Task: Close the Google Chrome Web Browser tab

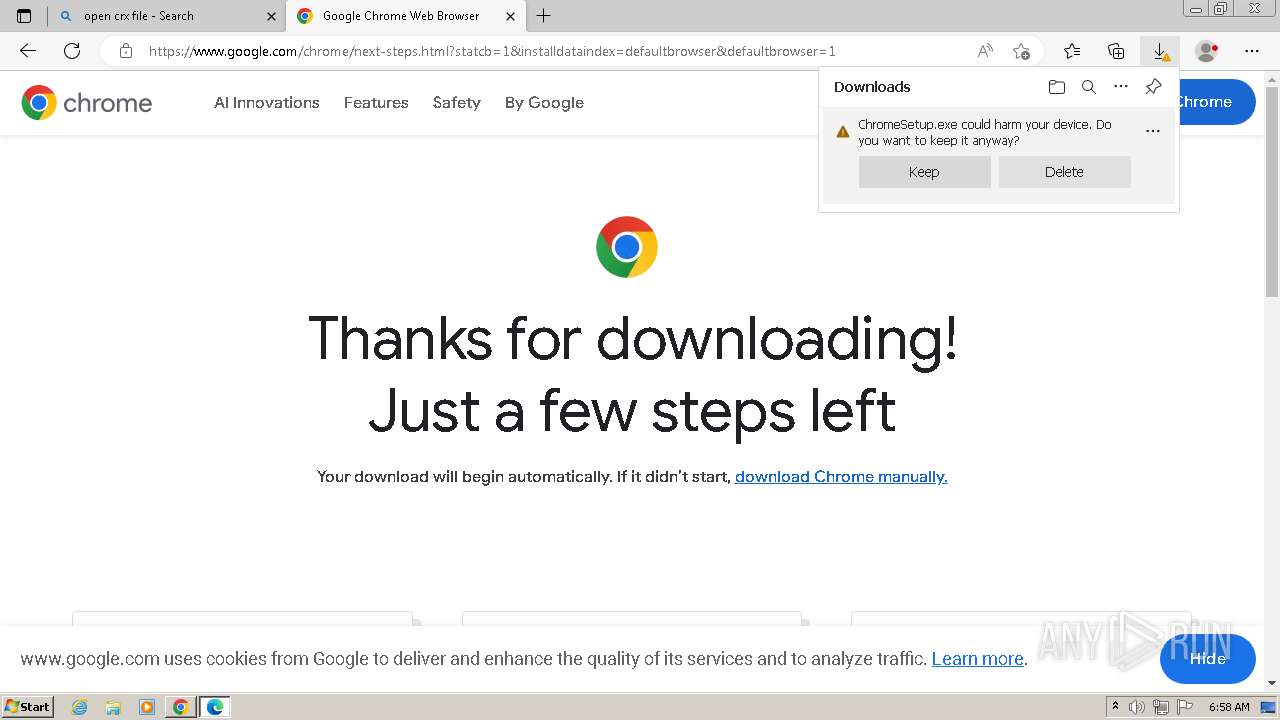Action: click(510, 16)
